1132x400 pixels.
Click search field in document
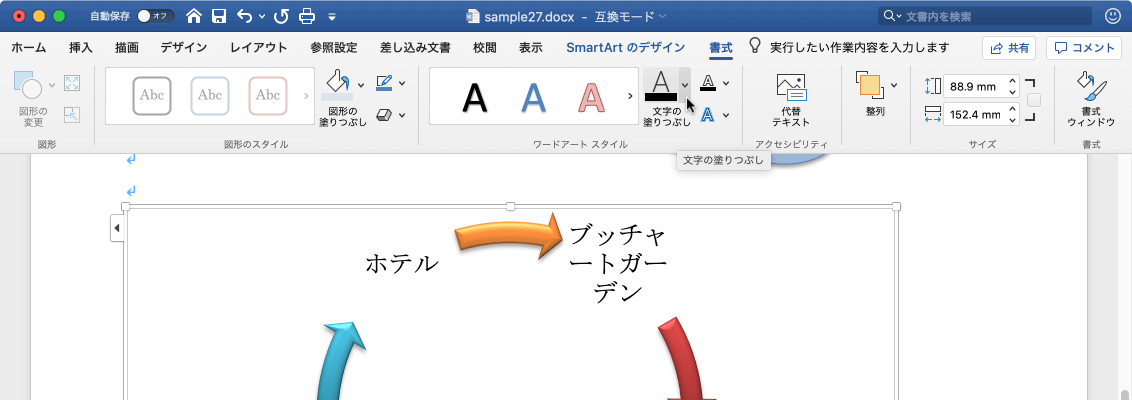pyautogui.click(x=985, y=16)
